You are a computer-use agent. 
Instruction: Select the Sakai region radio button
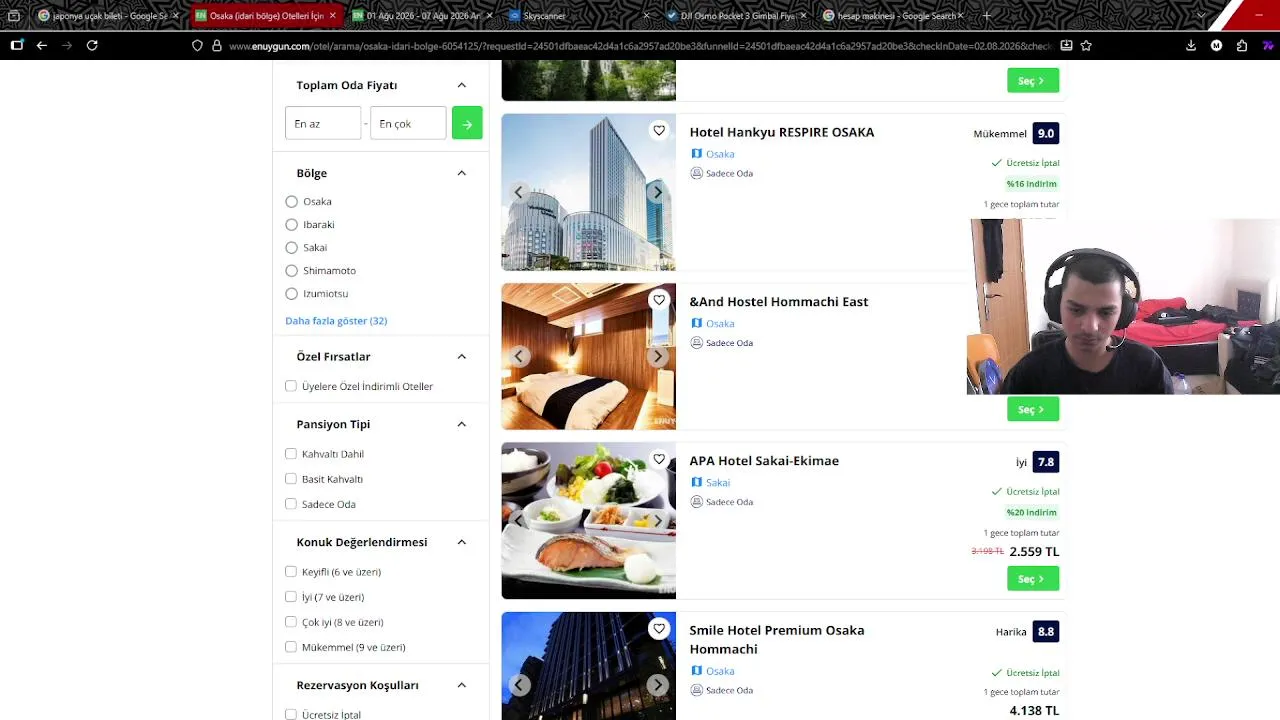tap(292, 247)
